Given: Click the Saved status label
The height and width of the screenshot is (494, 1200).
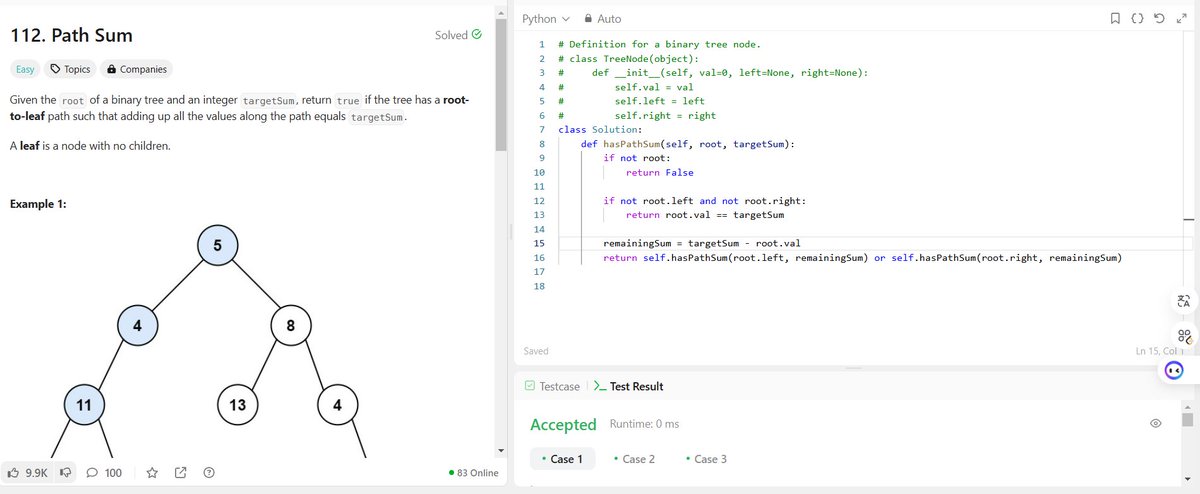Looking at the screenshot, I should point(536,351).
